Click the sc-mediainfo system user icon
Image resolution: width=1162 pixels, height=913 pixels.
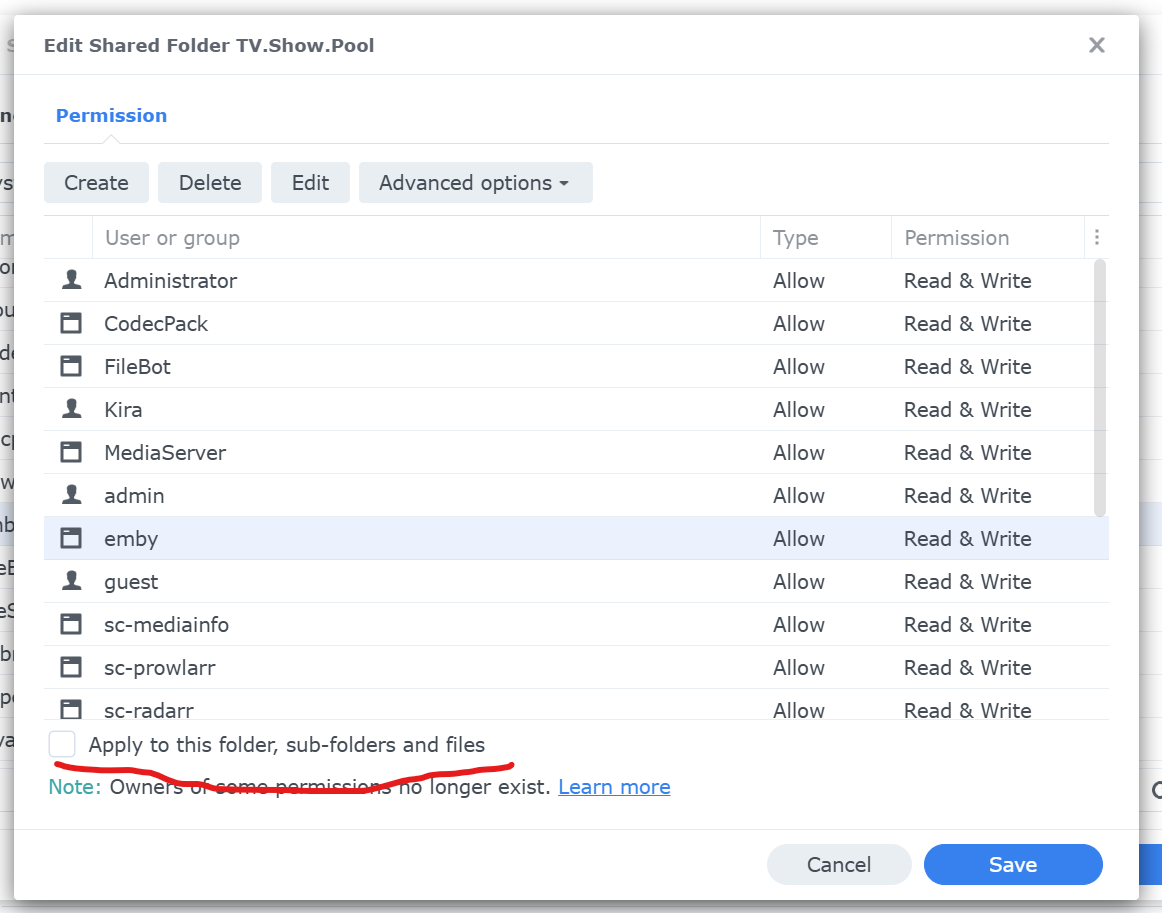pyautogui.click(x=71, y=625)
